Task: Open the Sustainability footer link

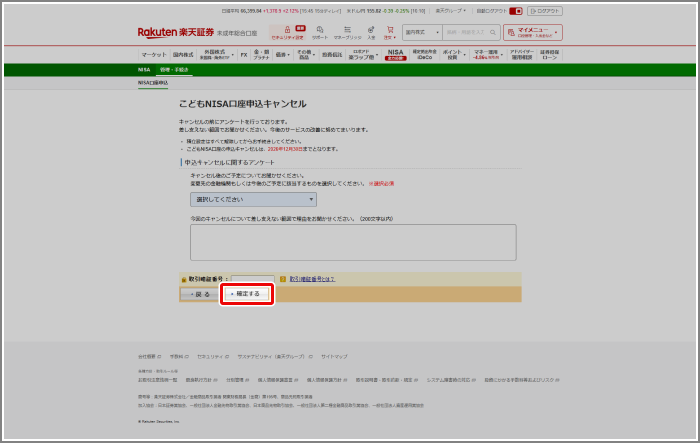Action: point(275,356)
